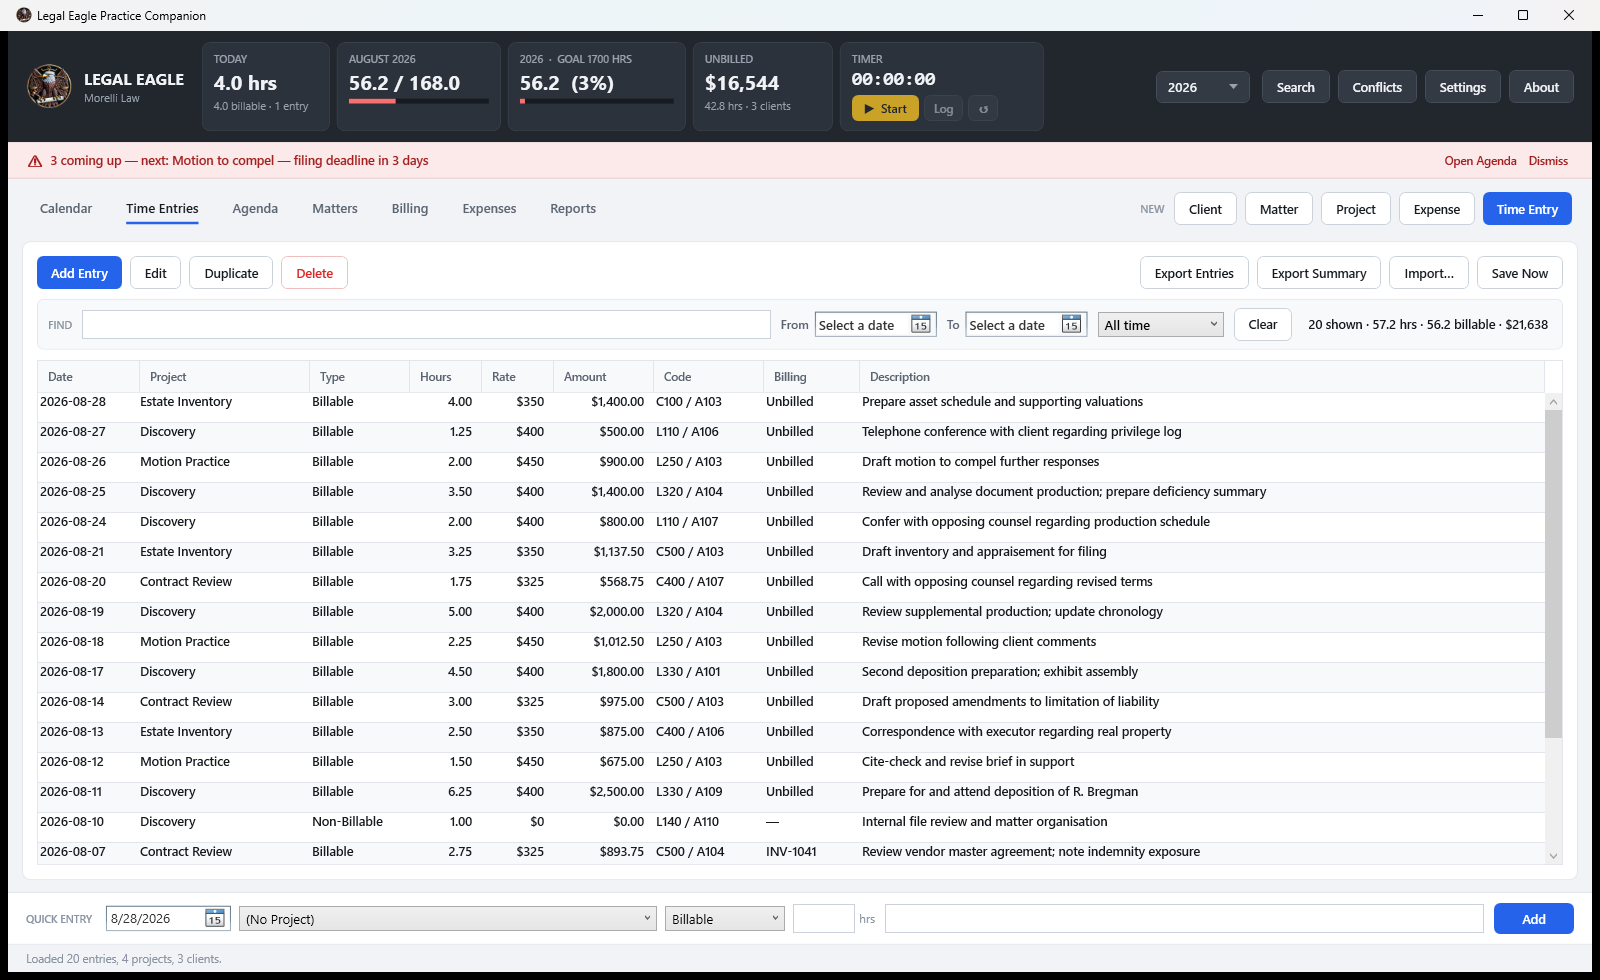Sort by the Date column header

click(x=88, y=377)
